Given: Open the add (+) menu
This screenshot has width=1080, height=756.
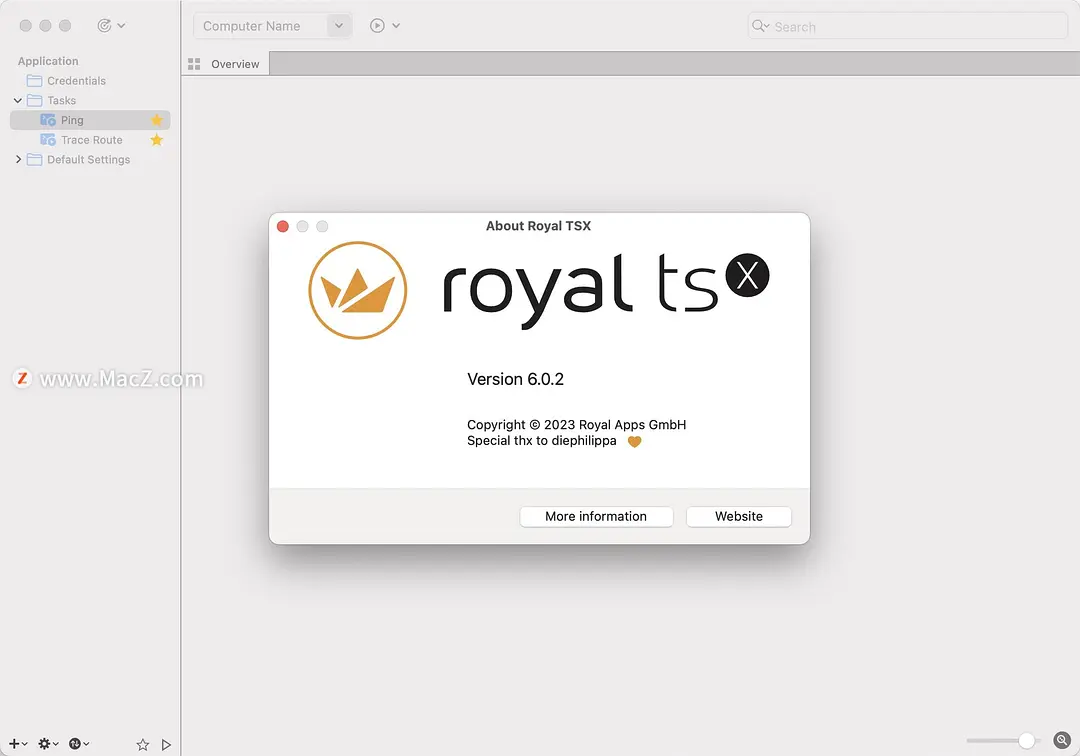Looking at the screenshot, I should click(18, 744).
